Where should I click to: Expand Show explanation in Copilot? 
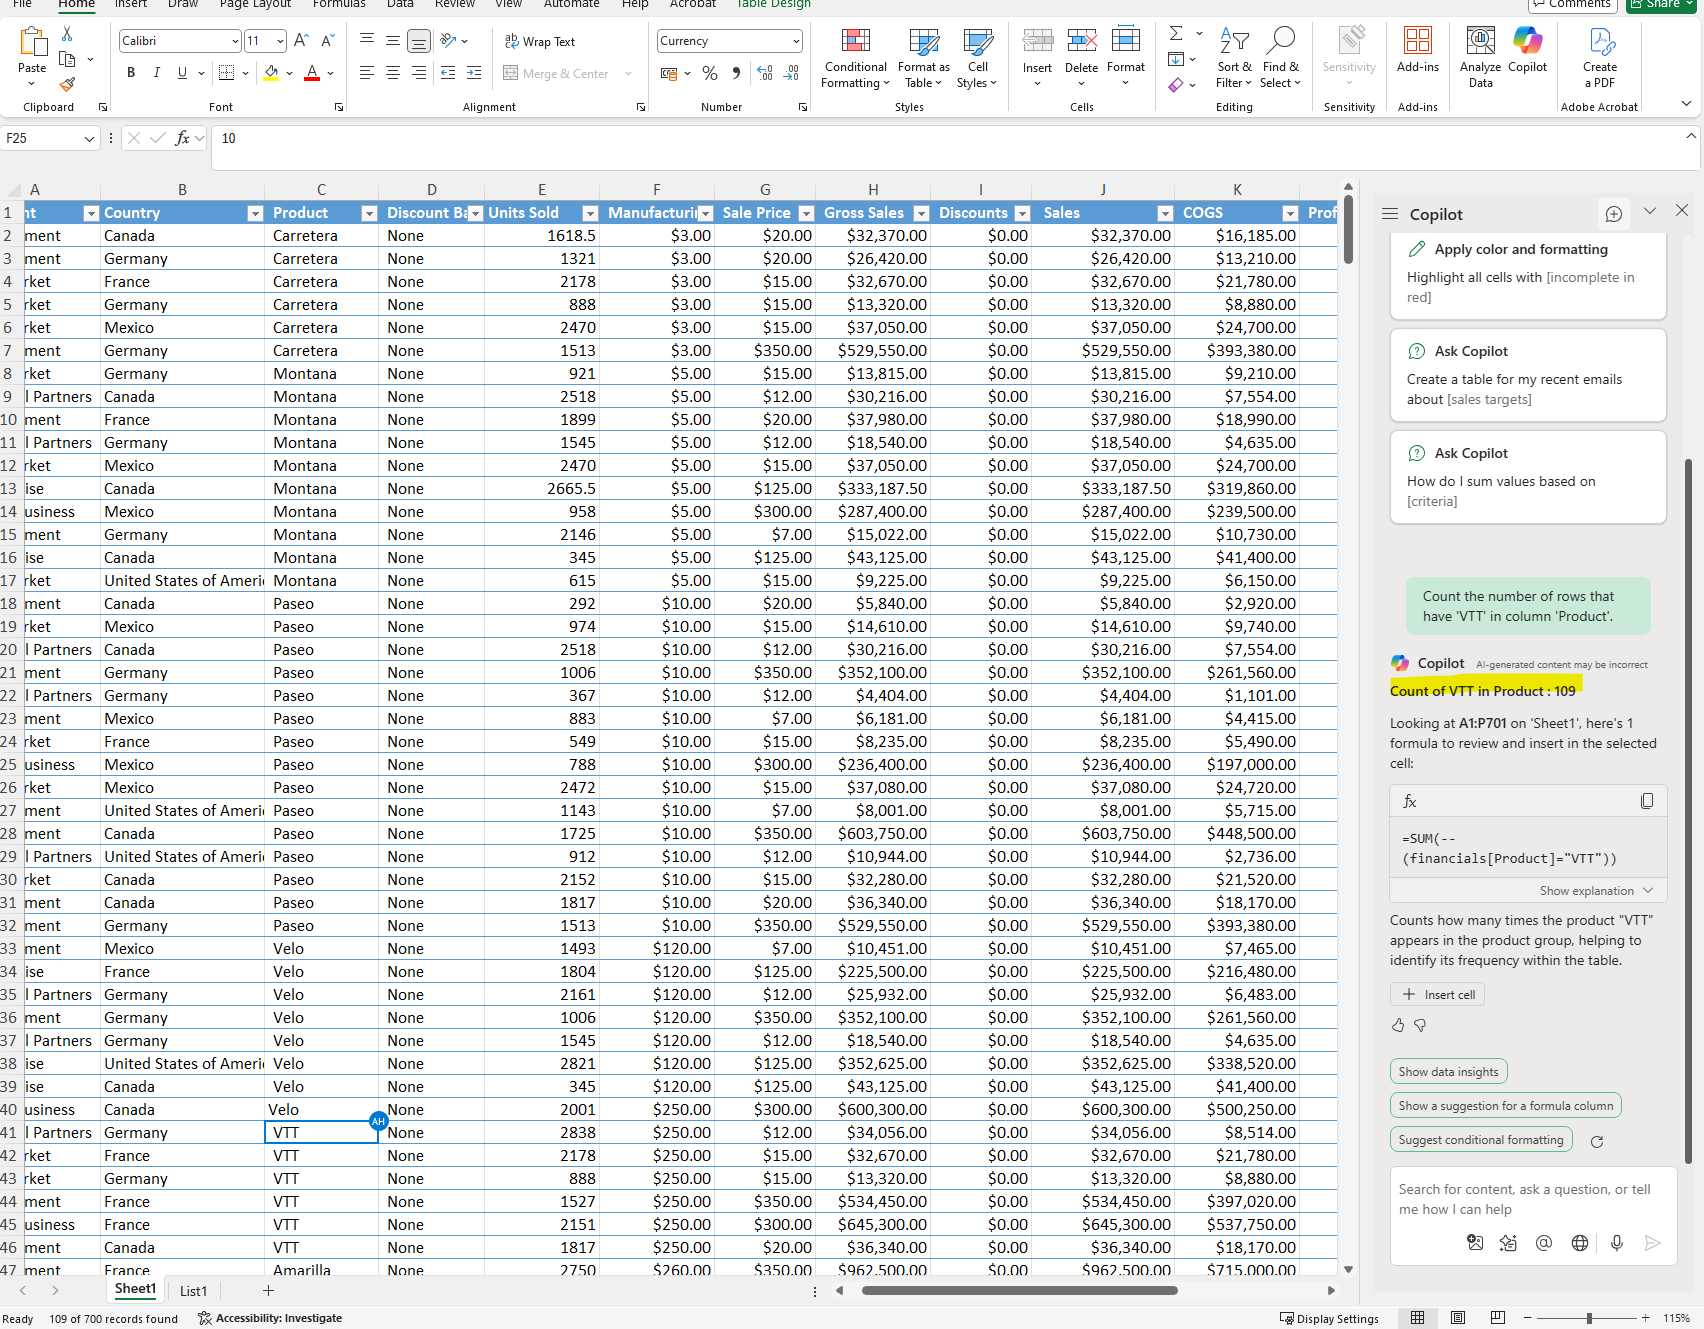1596,891
